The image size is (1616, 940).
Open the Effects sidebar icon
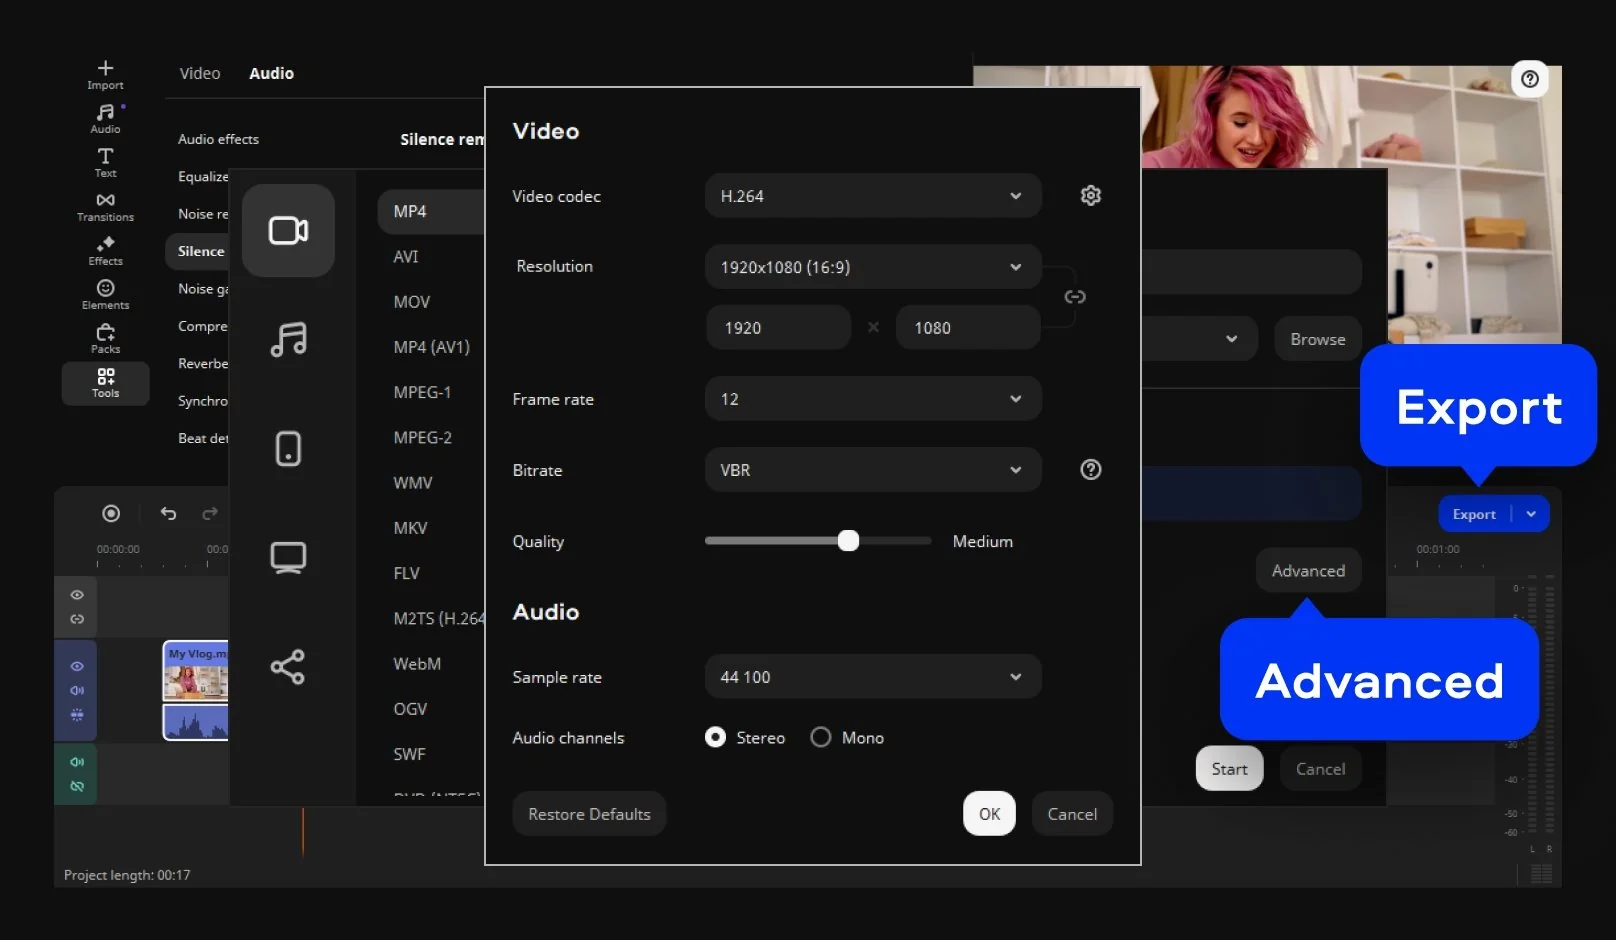click(x=105, y=250)
